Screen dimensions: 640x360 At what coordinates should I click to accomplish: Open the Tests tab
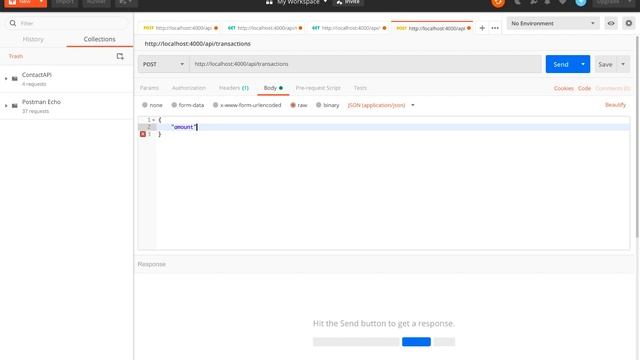tap(360, 88)
